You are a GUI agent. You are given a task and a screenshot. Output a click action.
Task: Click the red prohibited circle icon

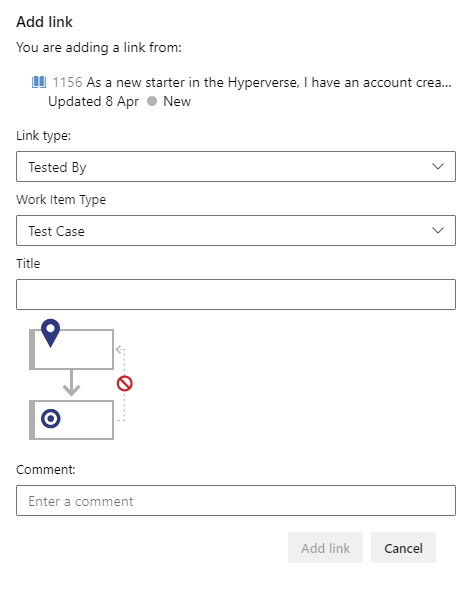pos(125,384)
